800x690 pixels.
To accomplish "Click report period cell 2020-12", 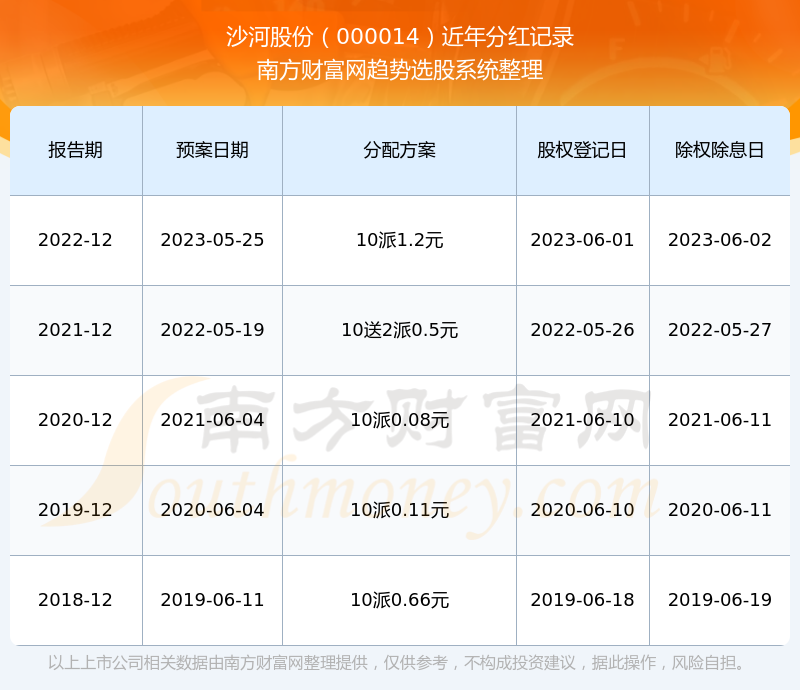I will [x=76, y=420].
